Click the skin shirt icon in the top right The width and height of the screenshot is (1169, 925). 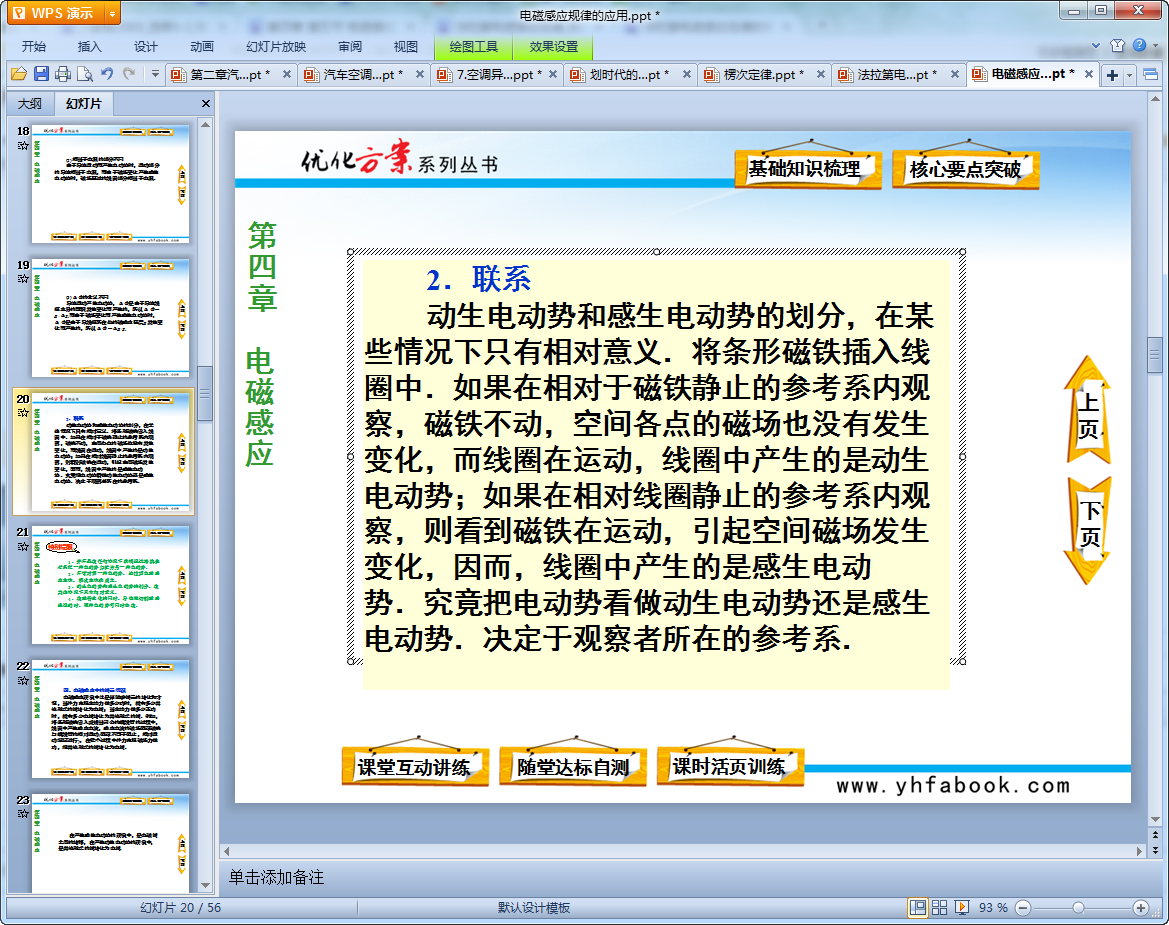coord(1117,45)
